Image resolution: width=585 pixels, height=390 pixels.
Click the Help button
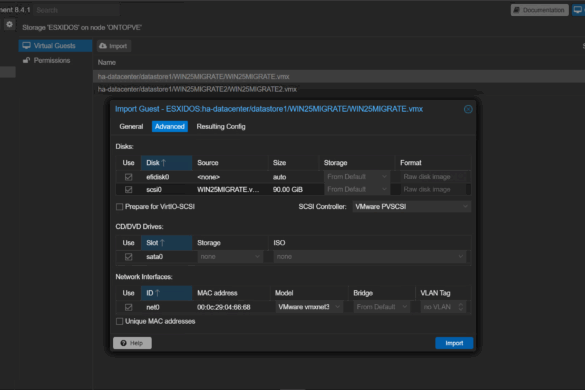(132, 343)
